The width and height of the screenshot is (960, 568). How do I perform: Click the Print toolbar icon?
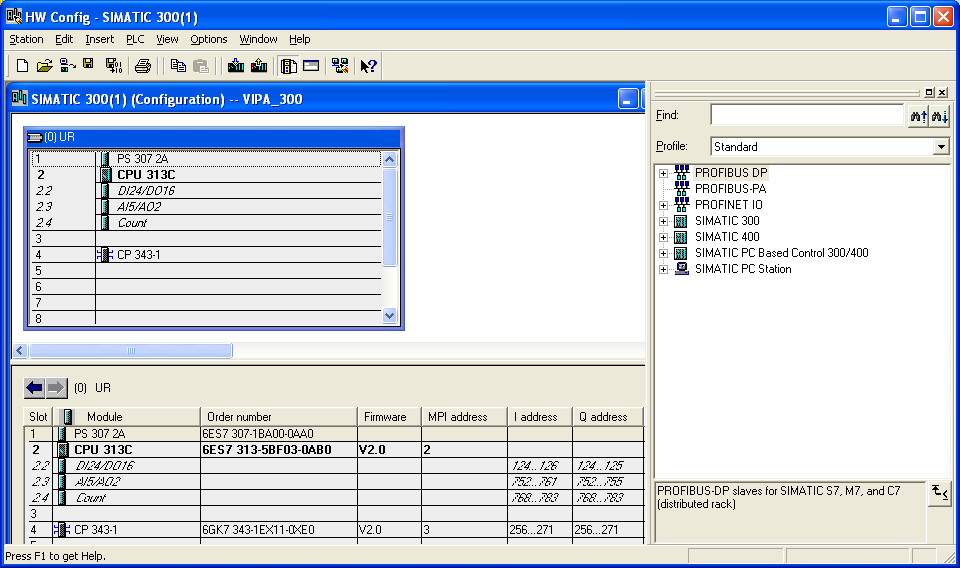click(x=143, y=66)
